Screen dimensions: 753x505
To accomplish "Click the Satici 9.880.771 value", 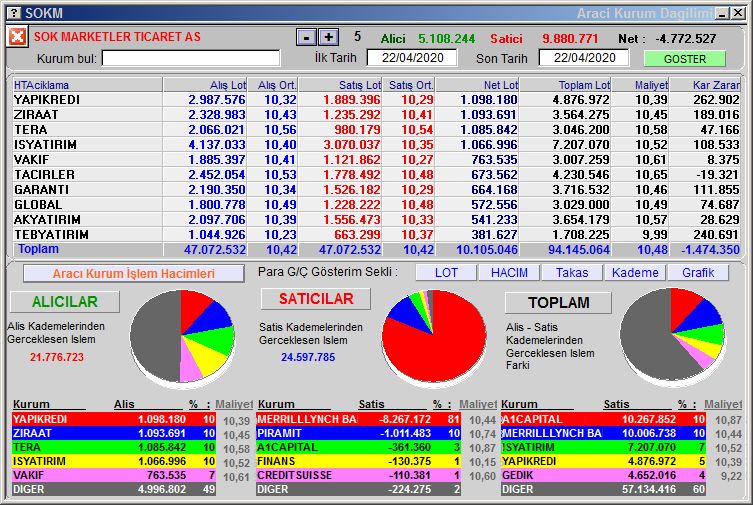I will [x=570, y=39].
